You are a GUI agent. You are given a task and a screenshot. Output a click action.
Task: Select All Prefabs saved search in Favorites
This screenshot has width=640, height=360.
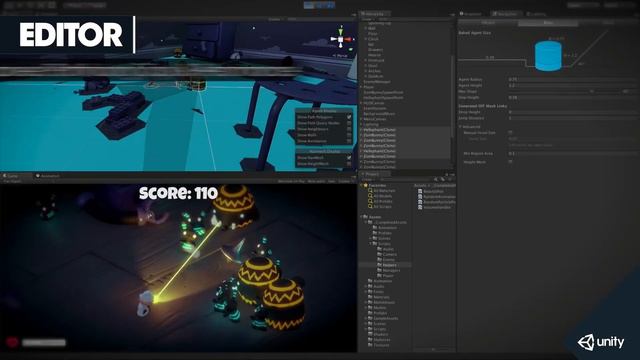[383, 201]
